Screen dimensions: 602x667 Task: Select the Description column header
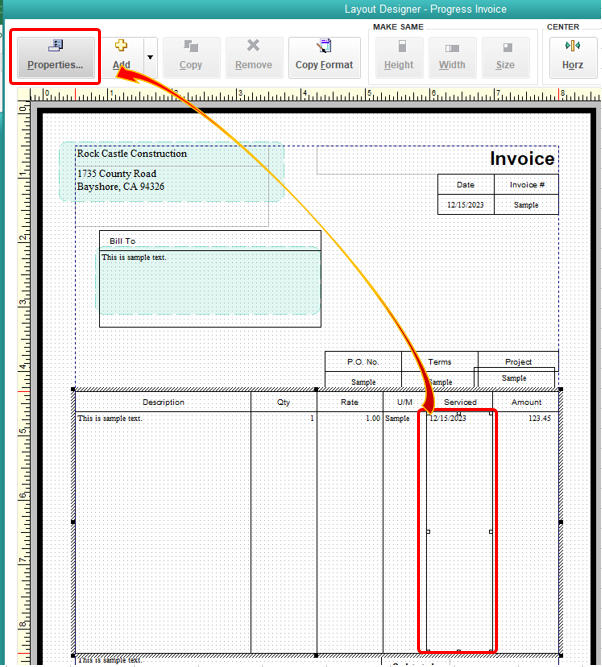click(x=163, y=402)
